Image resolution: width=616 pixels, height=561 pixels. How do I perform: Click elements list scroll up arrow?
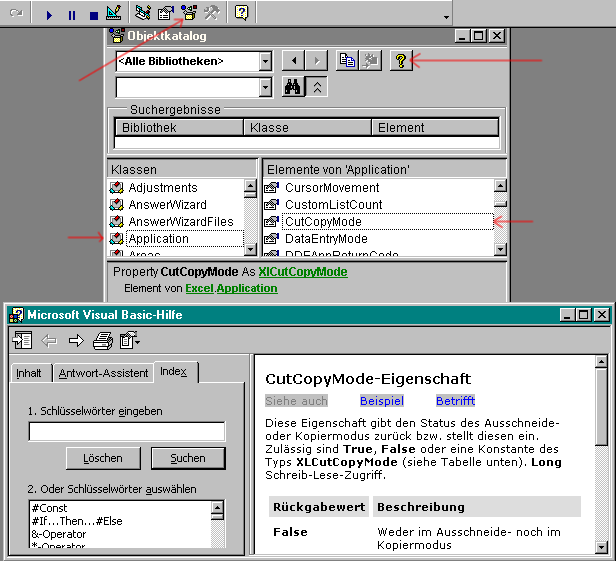click(x=500, y=185)
